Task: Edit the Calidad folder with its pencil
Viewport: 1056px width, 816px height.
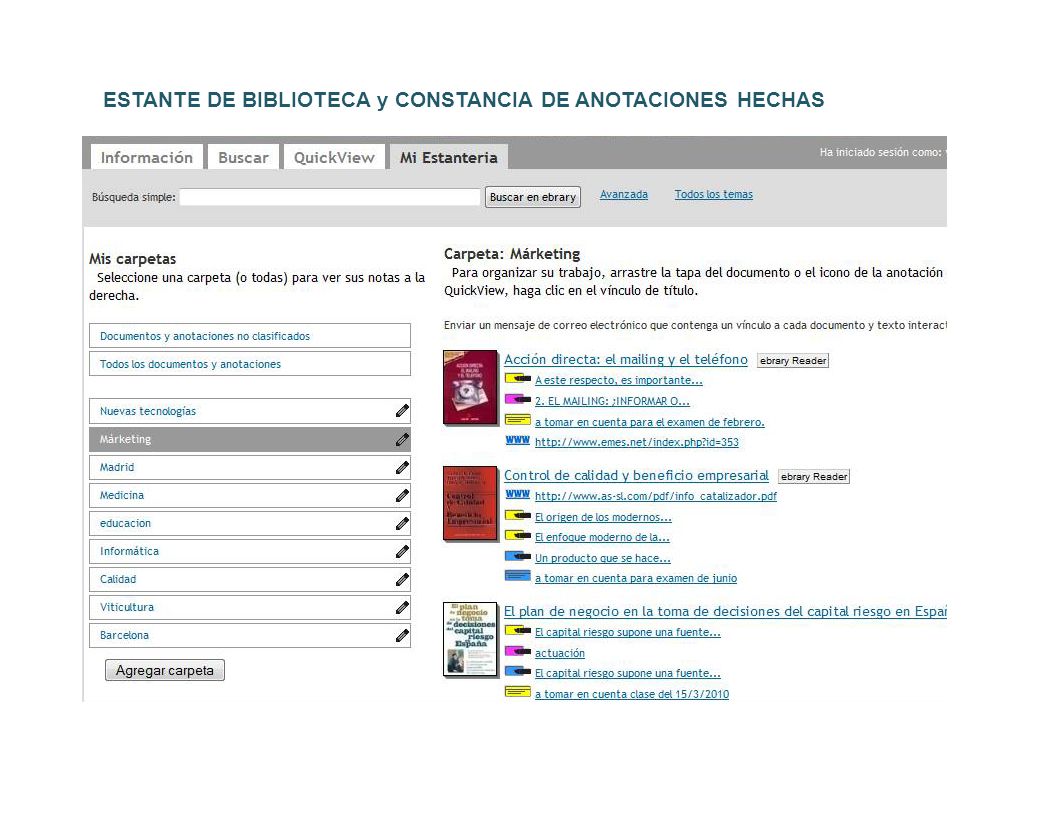Action: coord(402,579)
